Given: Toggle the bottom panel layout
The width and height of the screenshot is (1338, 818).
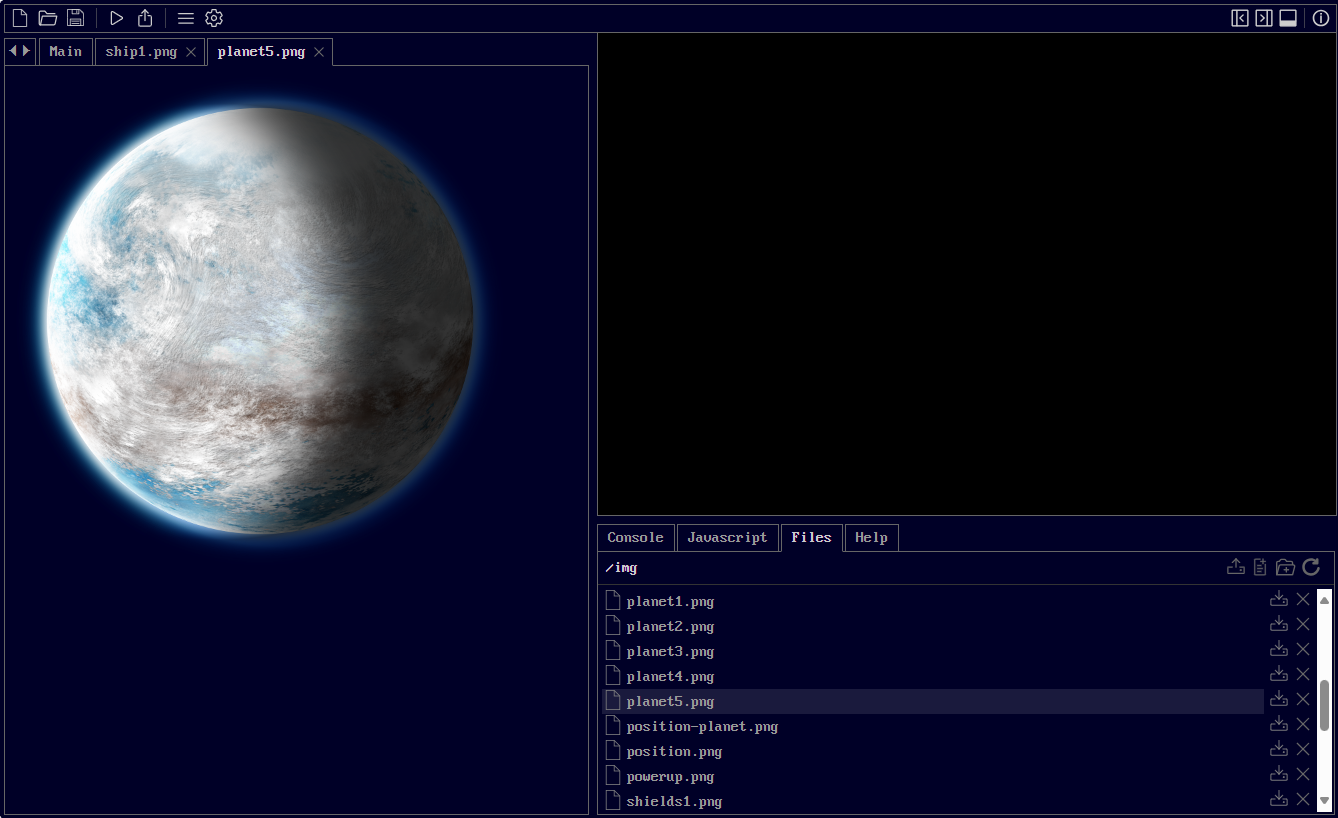Looking at the screenshot, I should click(1288, 18).
